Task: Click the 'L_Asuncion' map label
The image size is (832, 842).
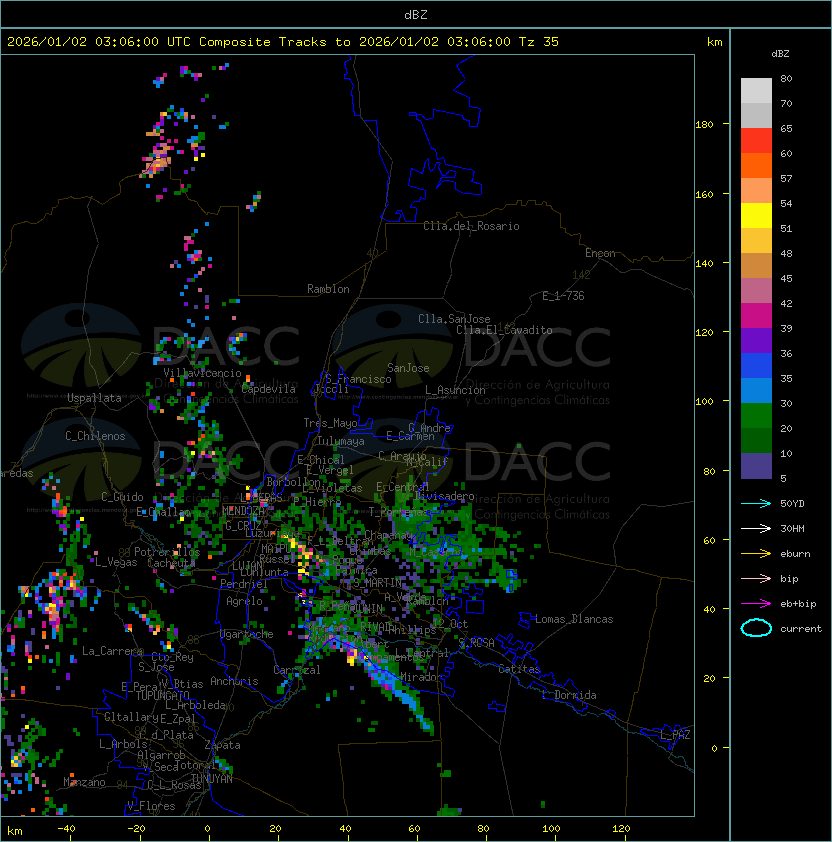Action: click(x=455, y=390)
